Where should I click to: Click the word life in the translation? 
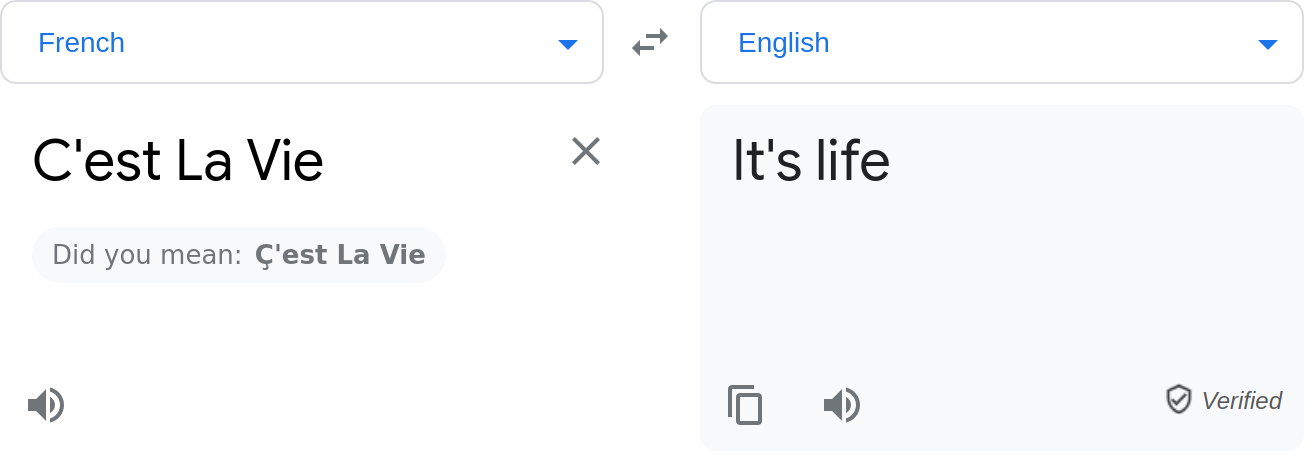(x=852, y=161)
